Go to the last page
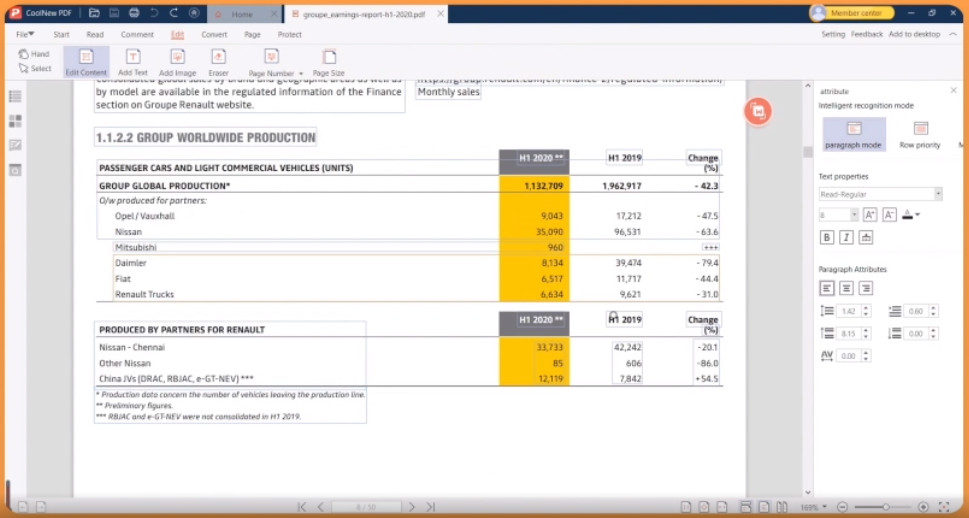Viewport: 969px width, 518px height. (431, 507)
